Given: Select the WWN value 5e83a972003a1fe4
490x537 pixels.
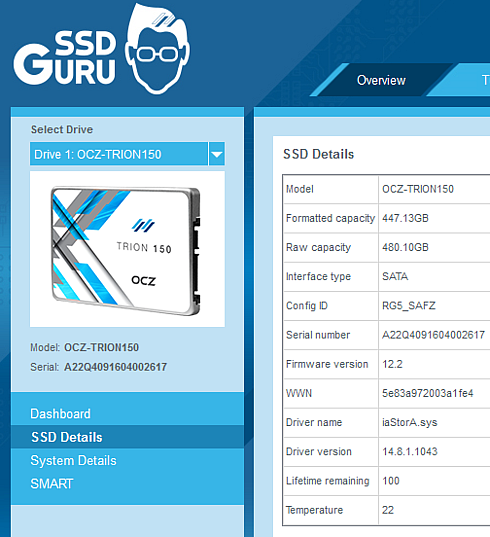Looking at the screenshot, I should [x=428, y=393].
